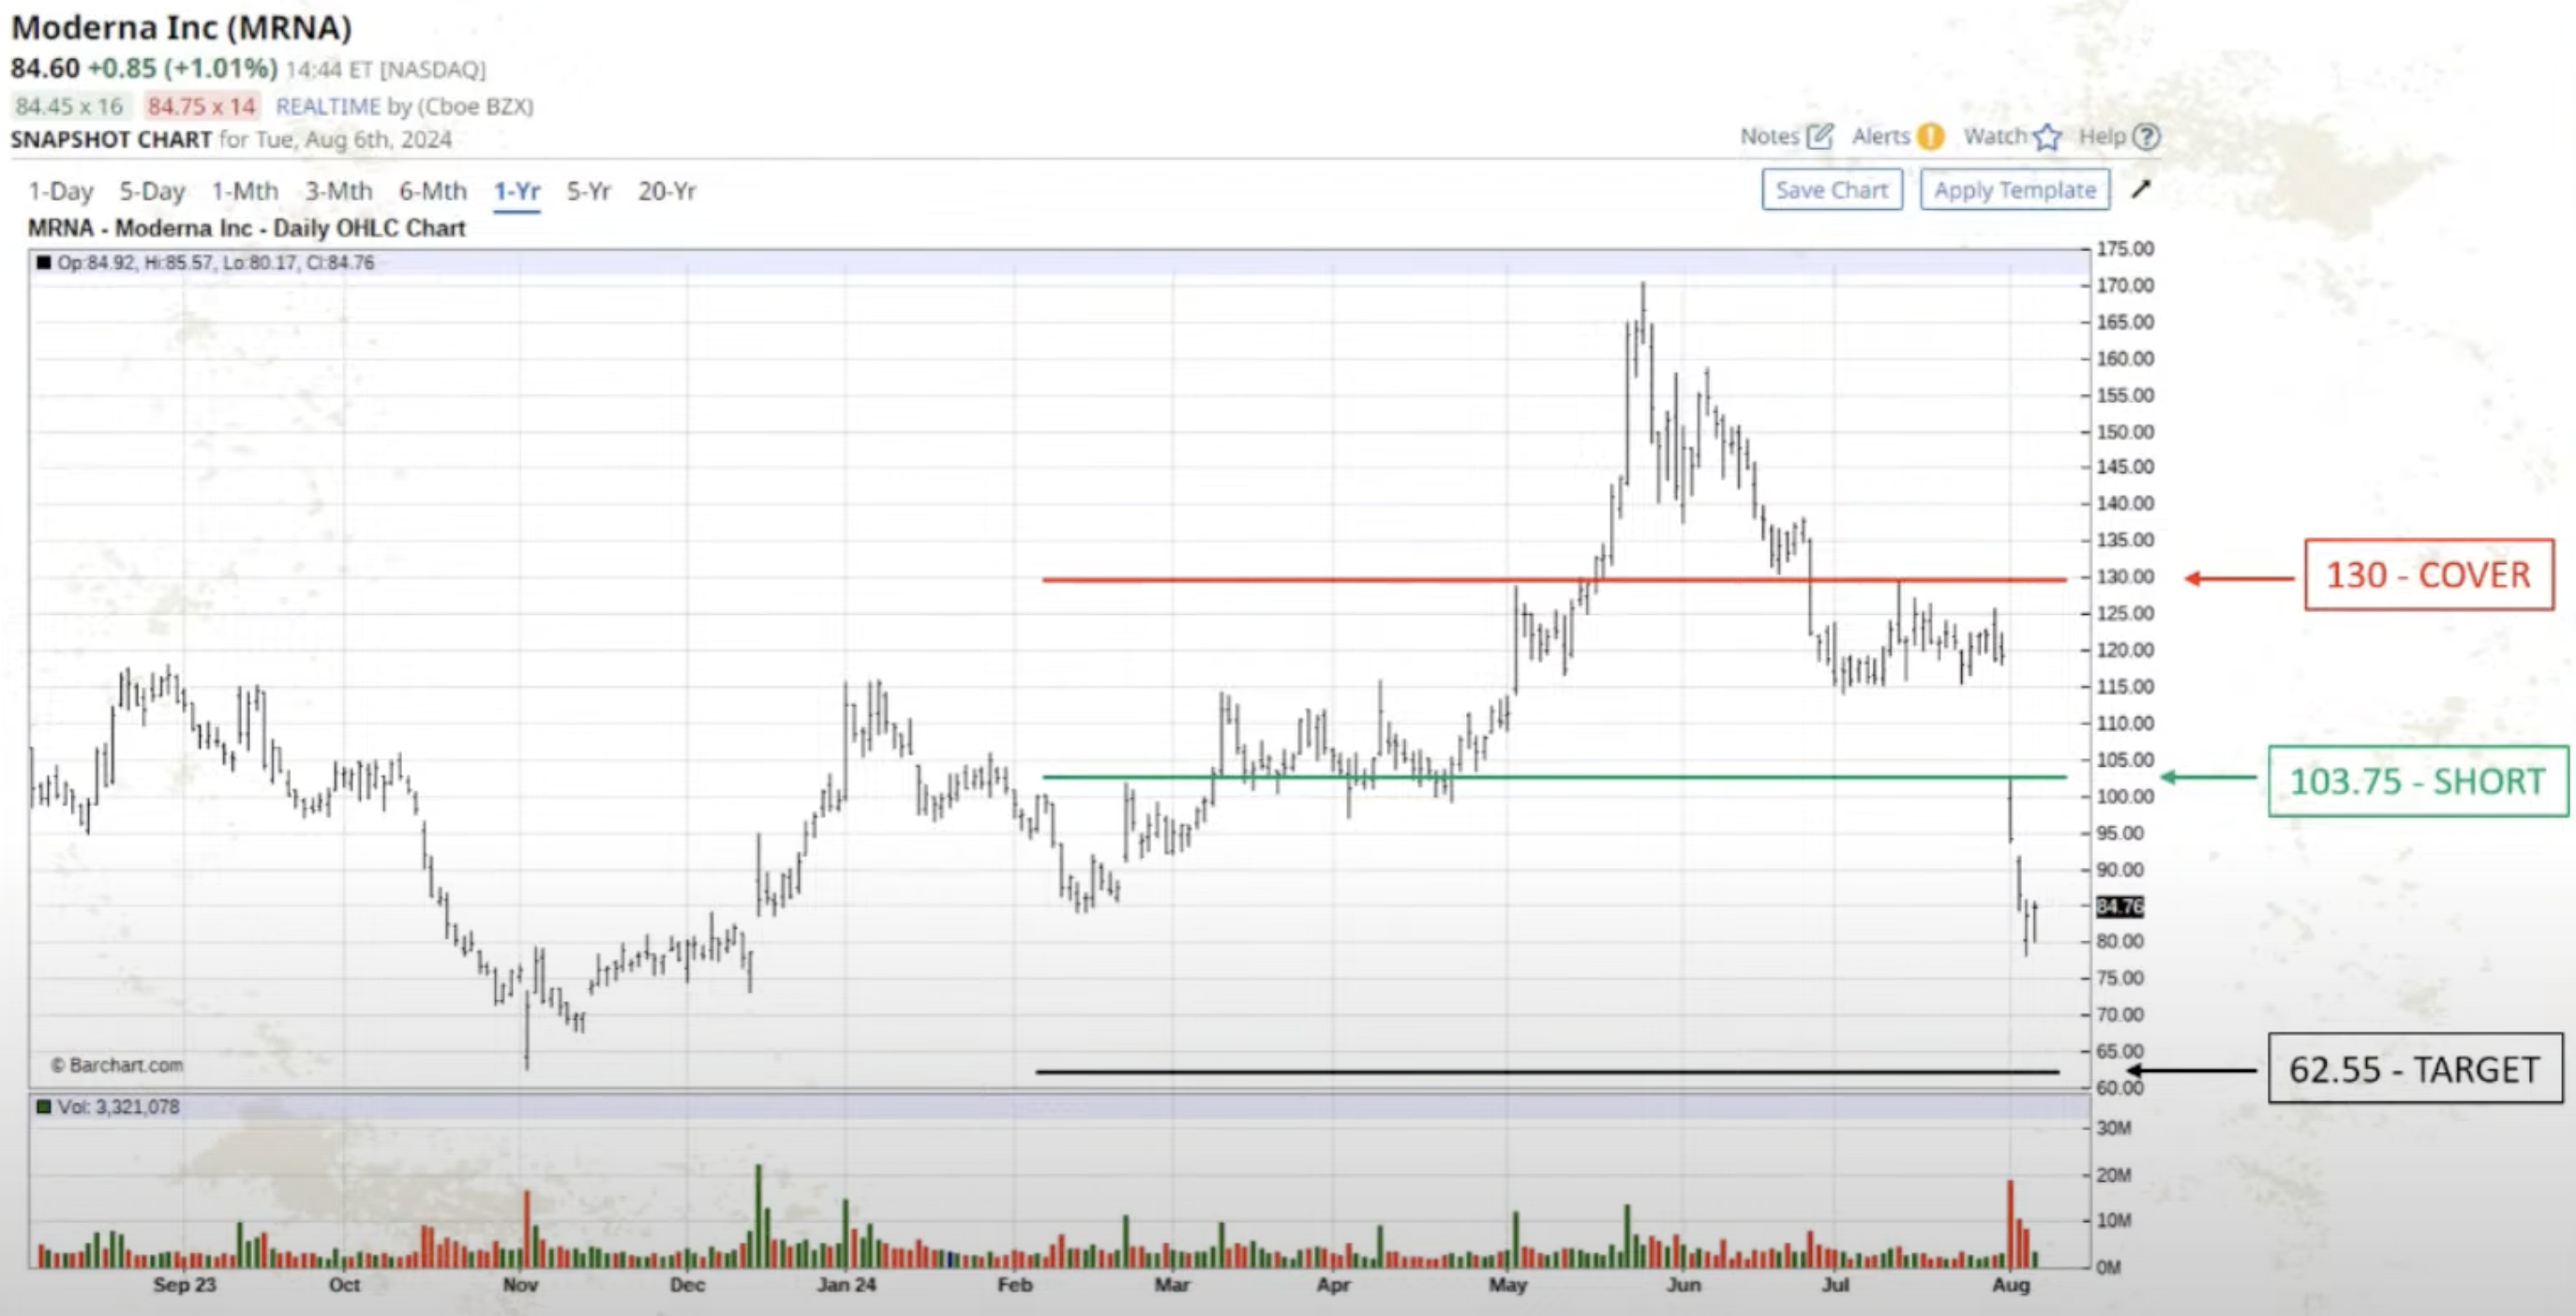
Task: Click the Watch star icon
Action: click(x=2047, y=136)
